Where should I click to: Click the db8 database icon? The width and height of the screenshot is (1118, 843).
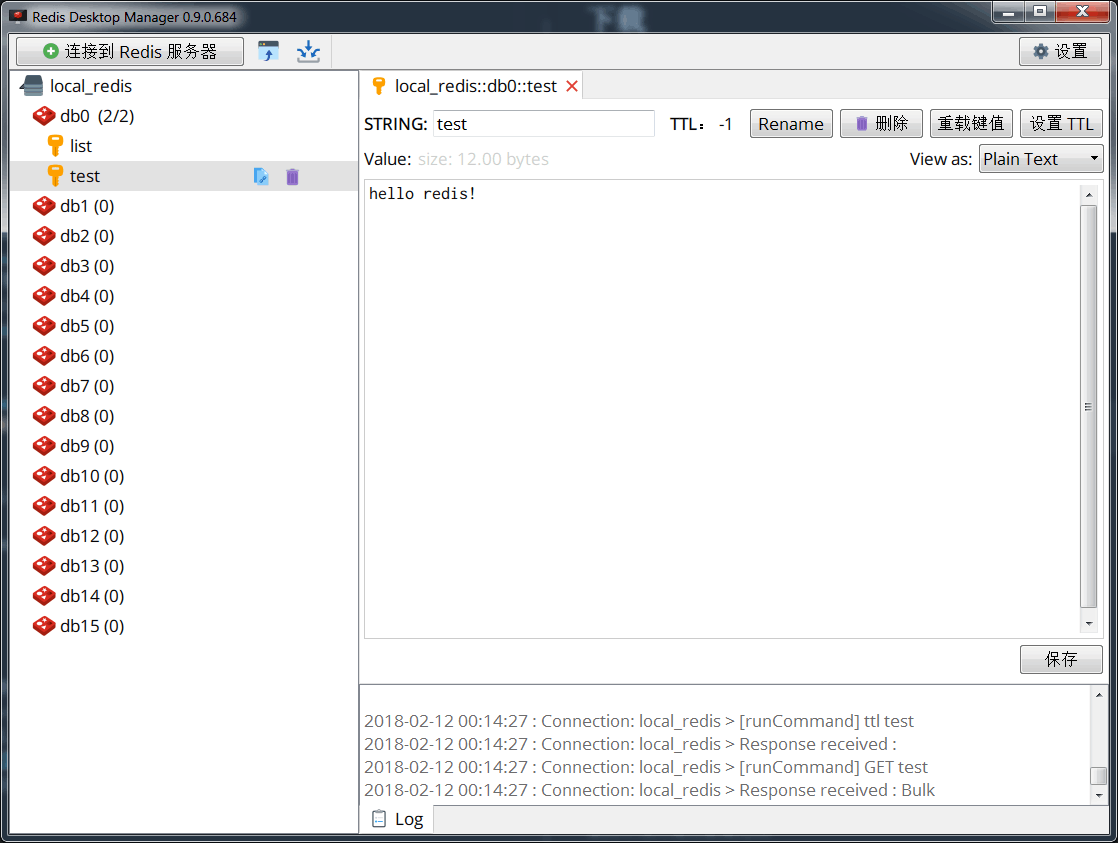point(44,416)
